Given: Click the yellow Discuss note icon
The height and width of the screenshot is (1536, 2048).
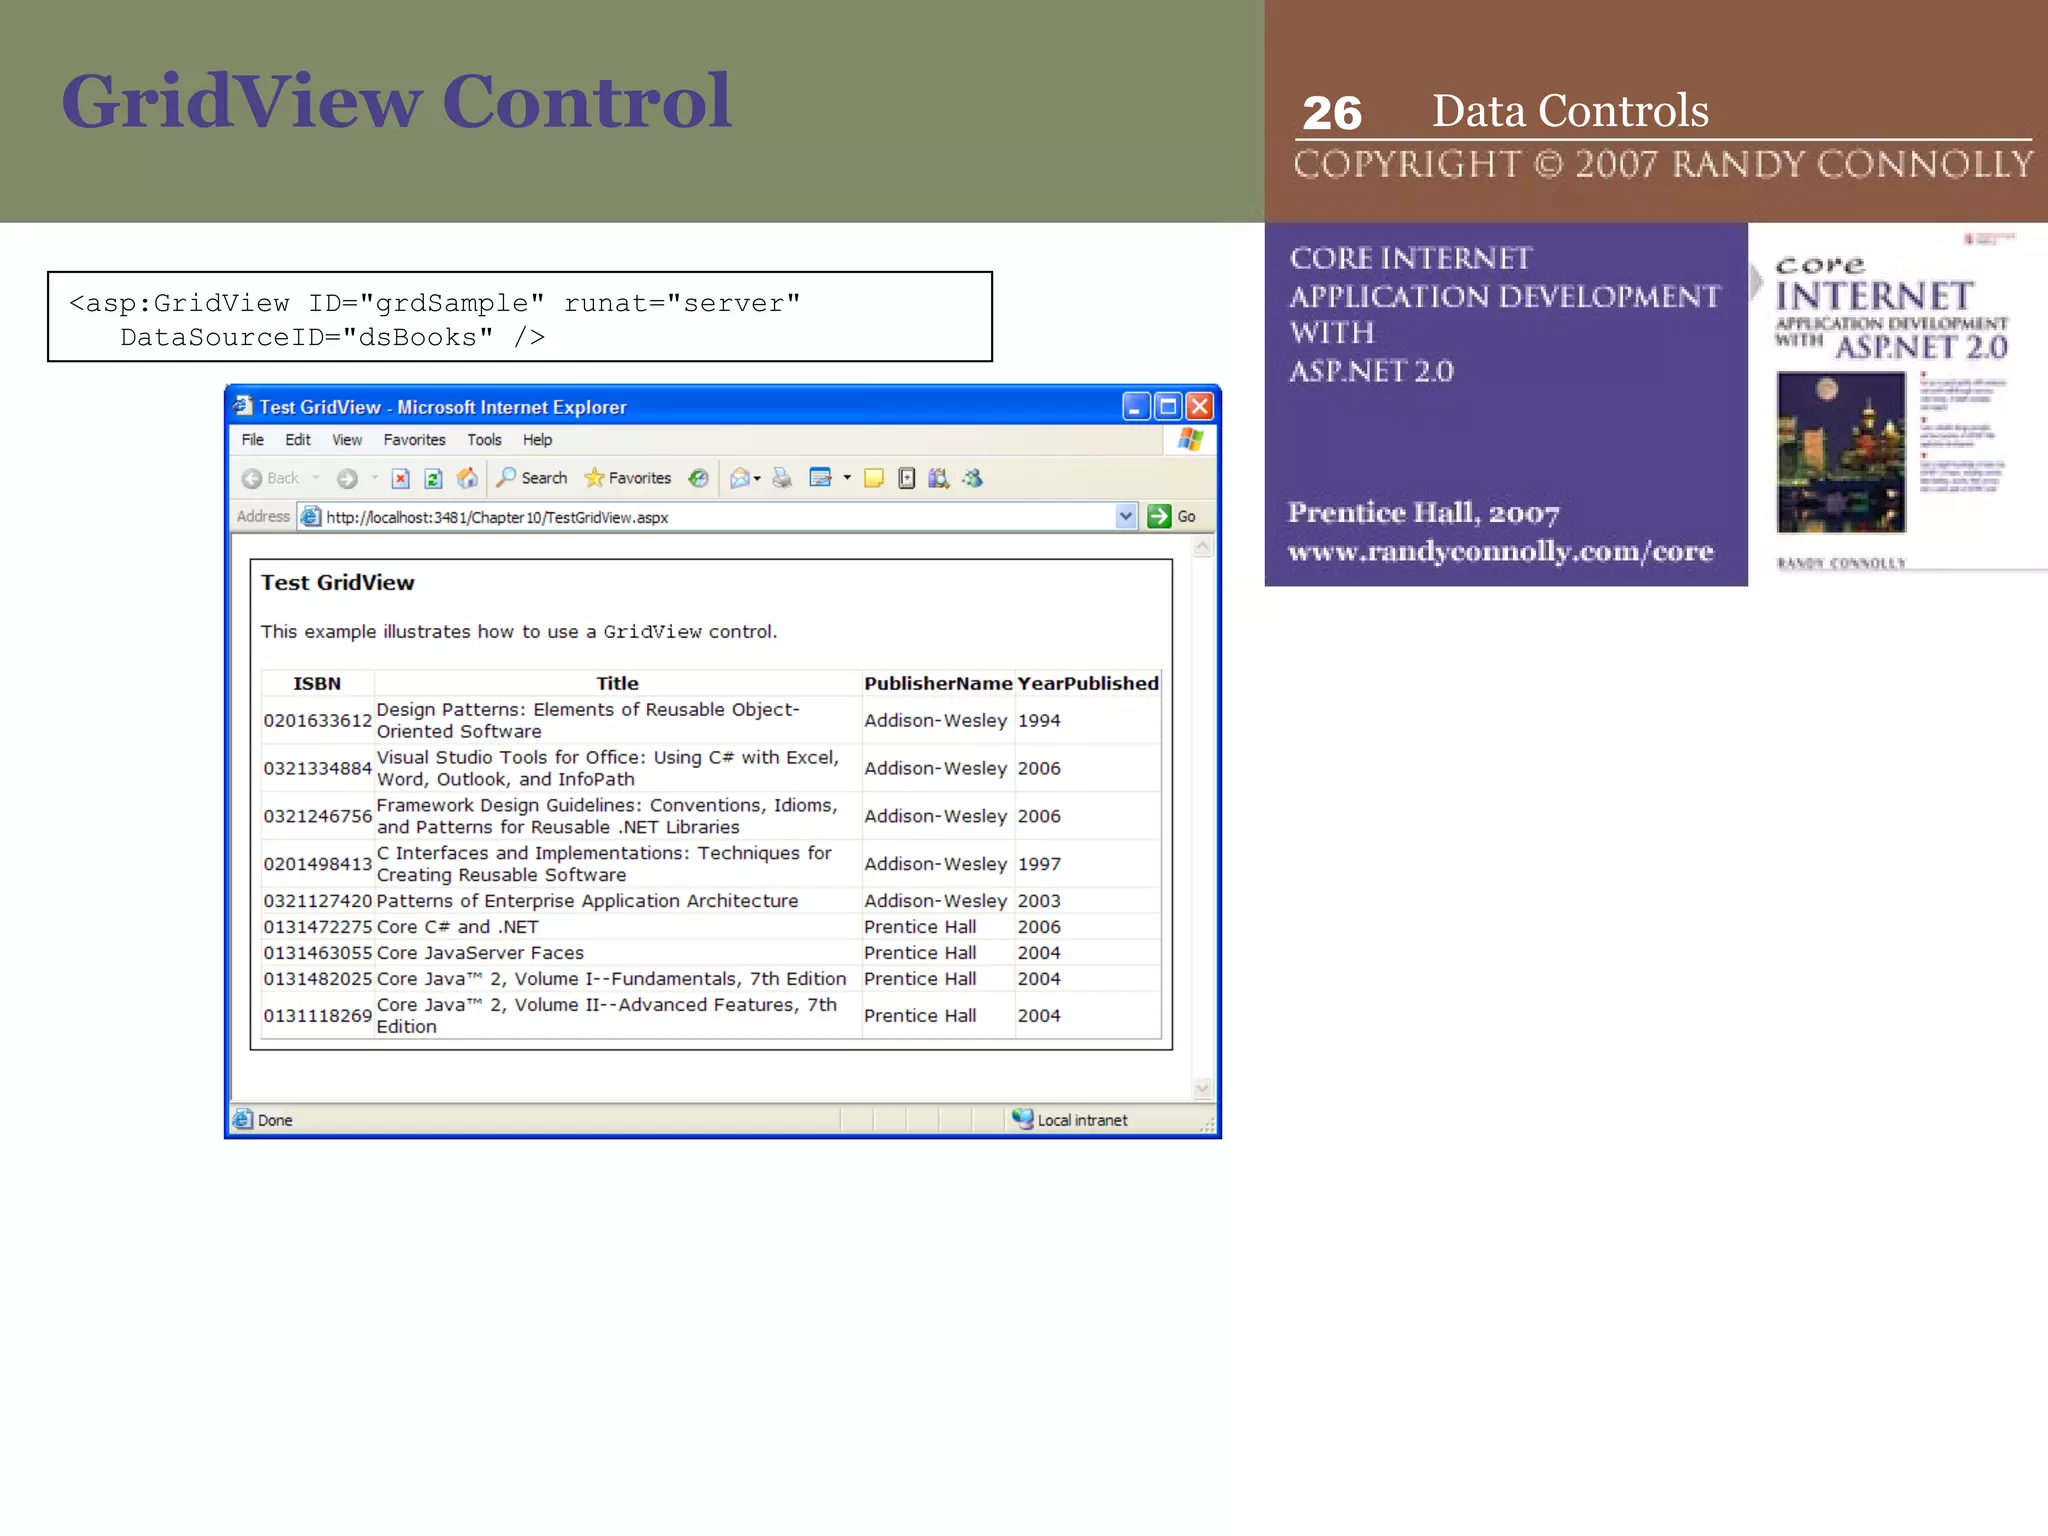Looking at the screenshot, I should coord(873,479).
